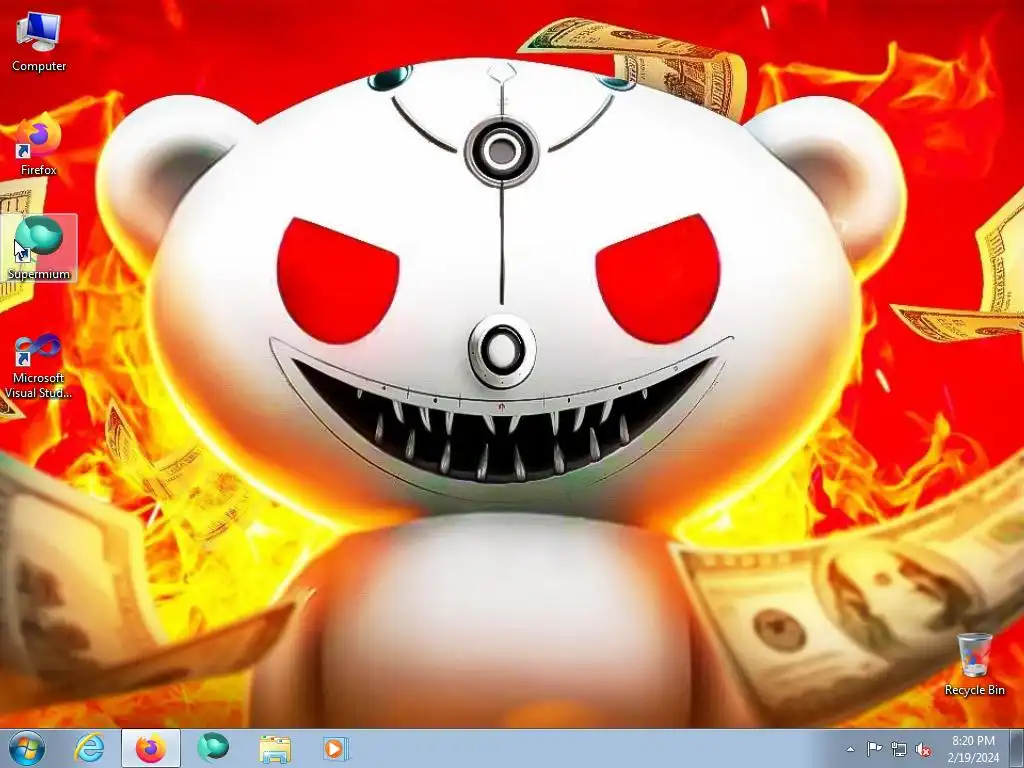Open the Windows Start menu

coord(27,748)
